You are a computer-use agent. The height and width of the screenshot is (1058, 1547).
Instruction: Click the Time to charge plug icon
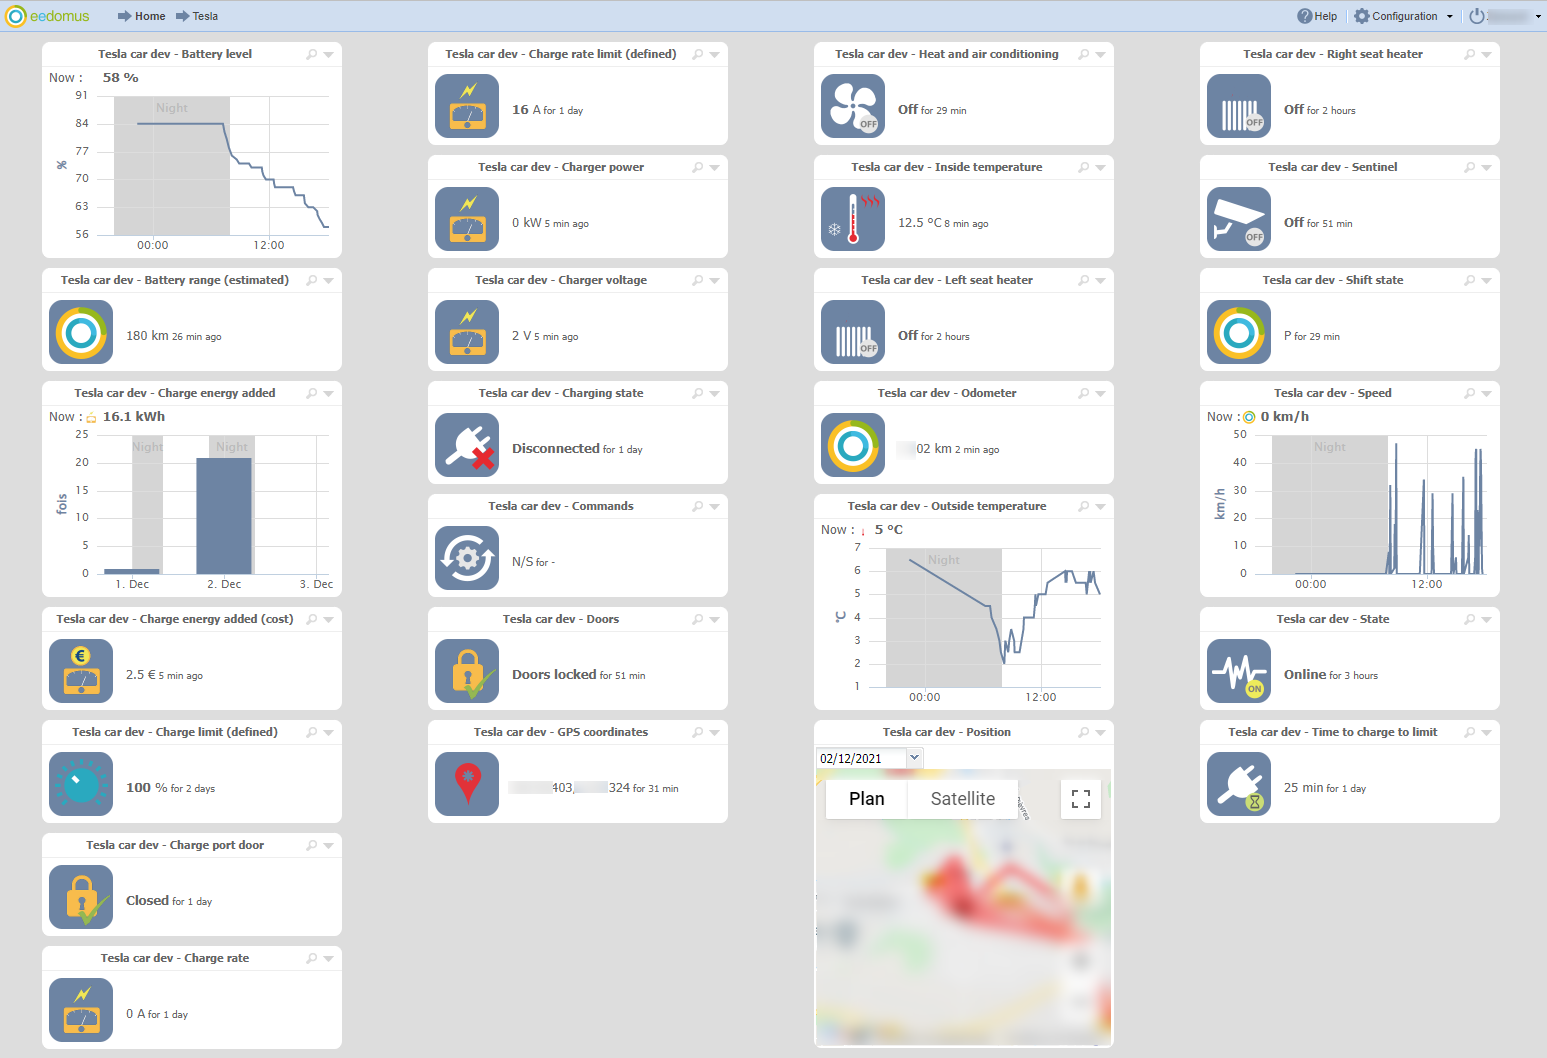[1239, 784]
